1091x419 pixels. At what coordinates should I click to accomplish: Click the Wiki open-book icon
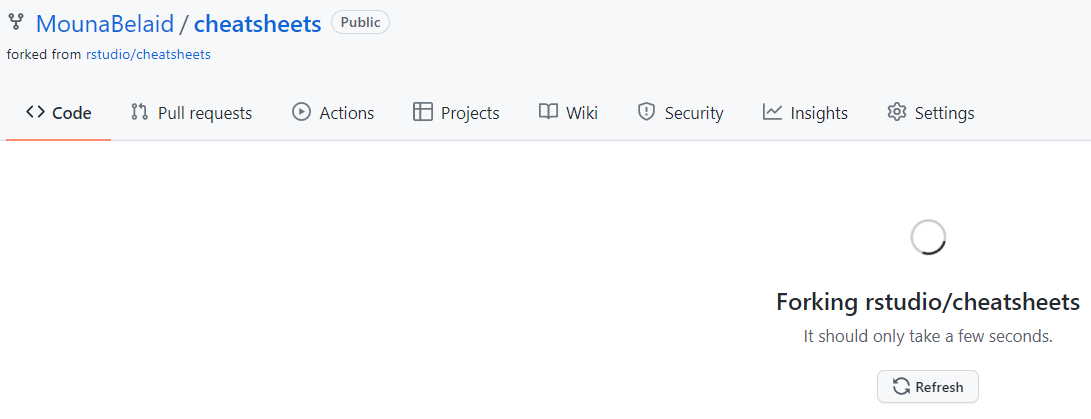coord(548,112)
